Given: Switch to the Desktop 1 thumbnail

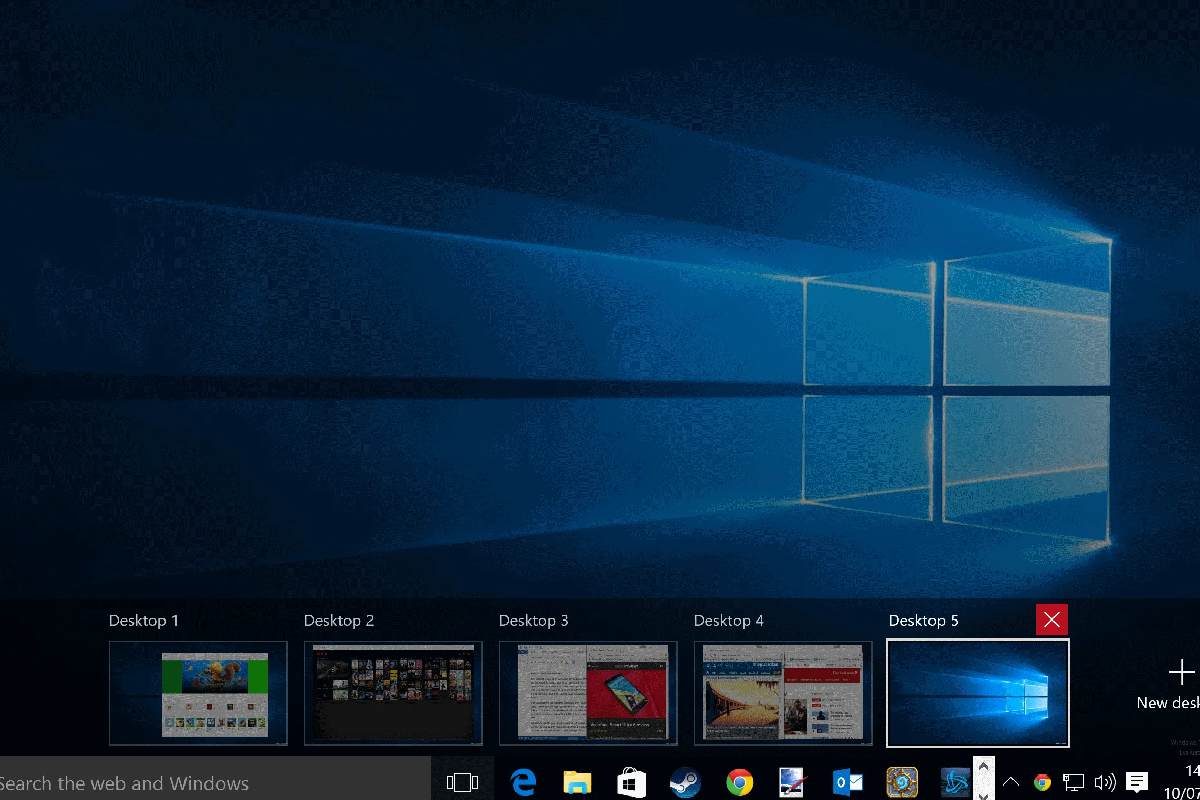Looking at the screenshot, I should click(x=198, y=693).
